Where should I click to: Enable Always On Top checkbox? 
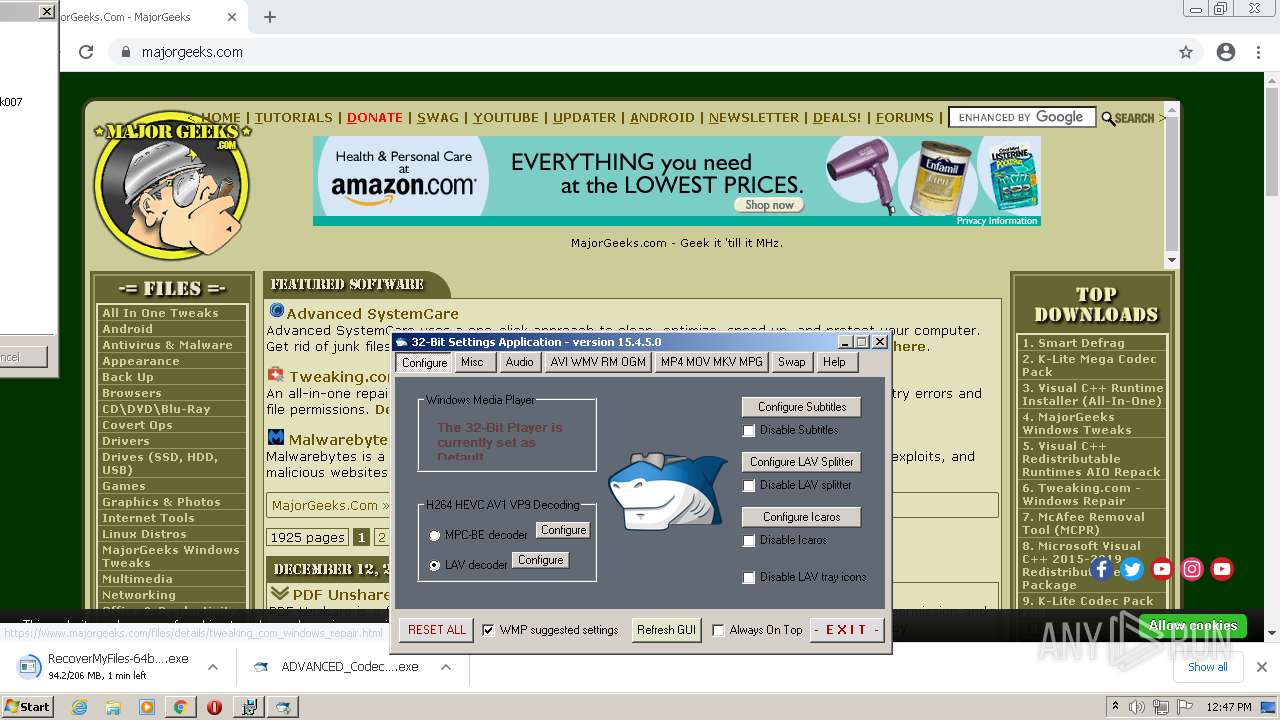click(x=718, y=630)
